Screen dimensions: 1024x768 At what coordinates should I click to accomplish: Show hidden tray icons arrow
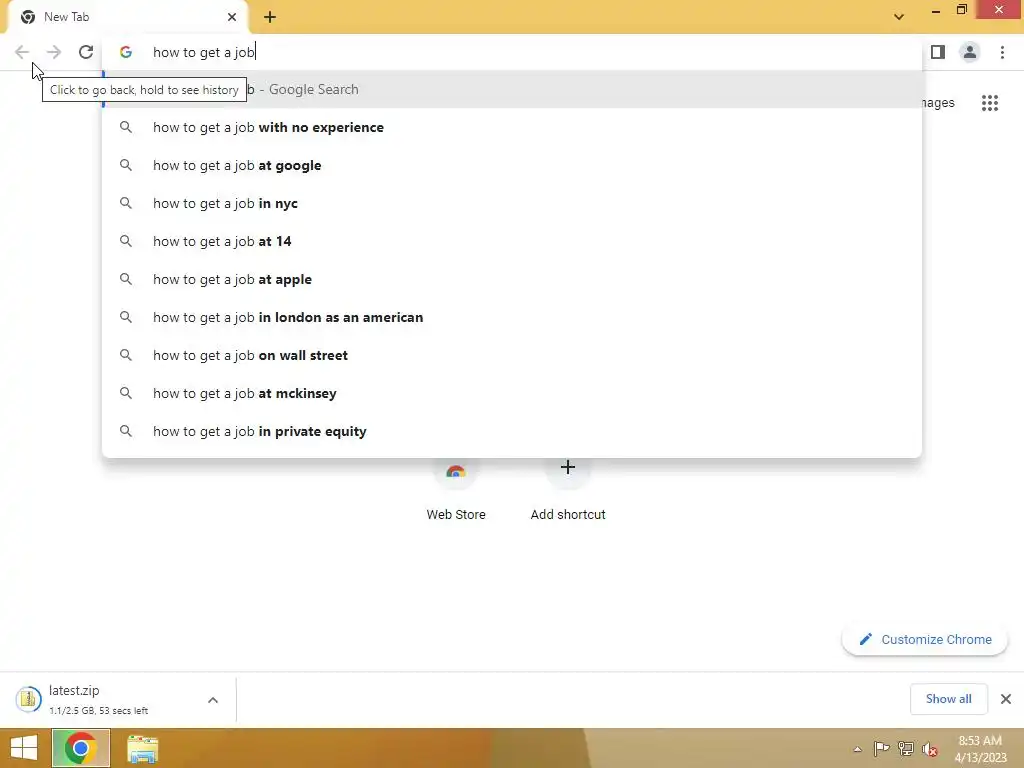[857, 749]
